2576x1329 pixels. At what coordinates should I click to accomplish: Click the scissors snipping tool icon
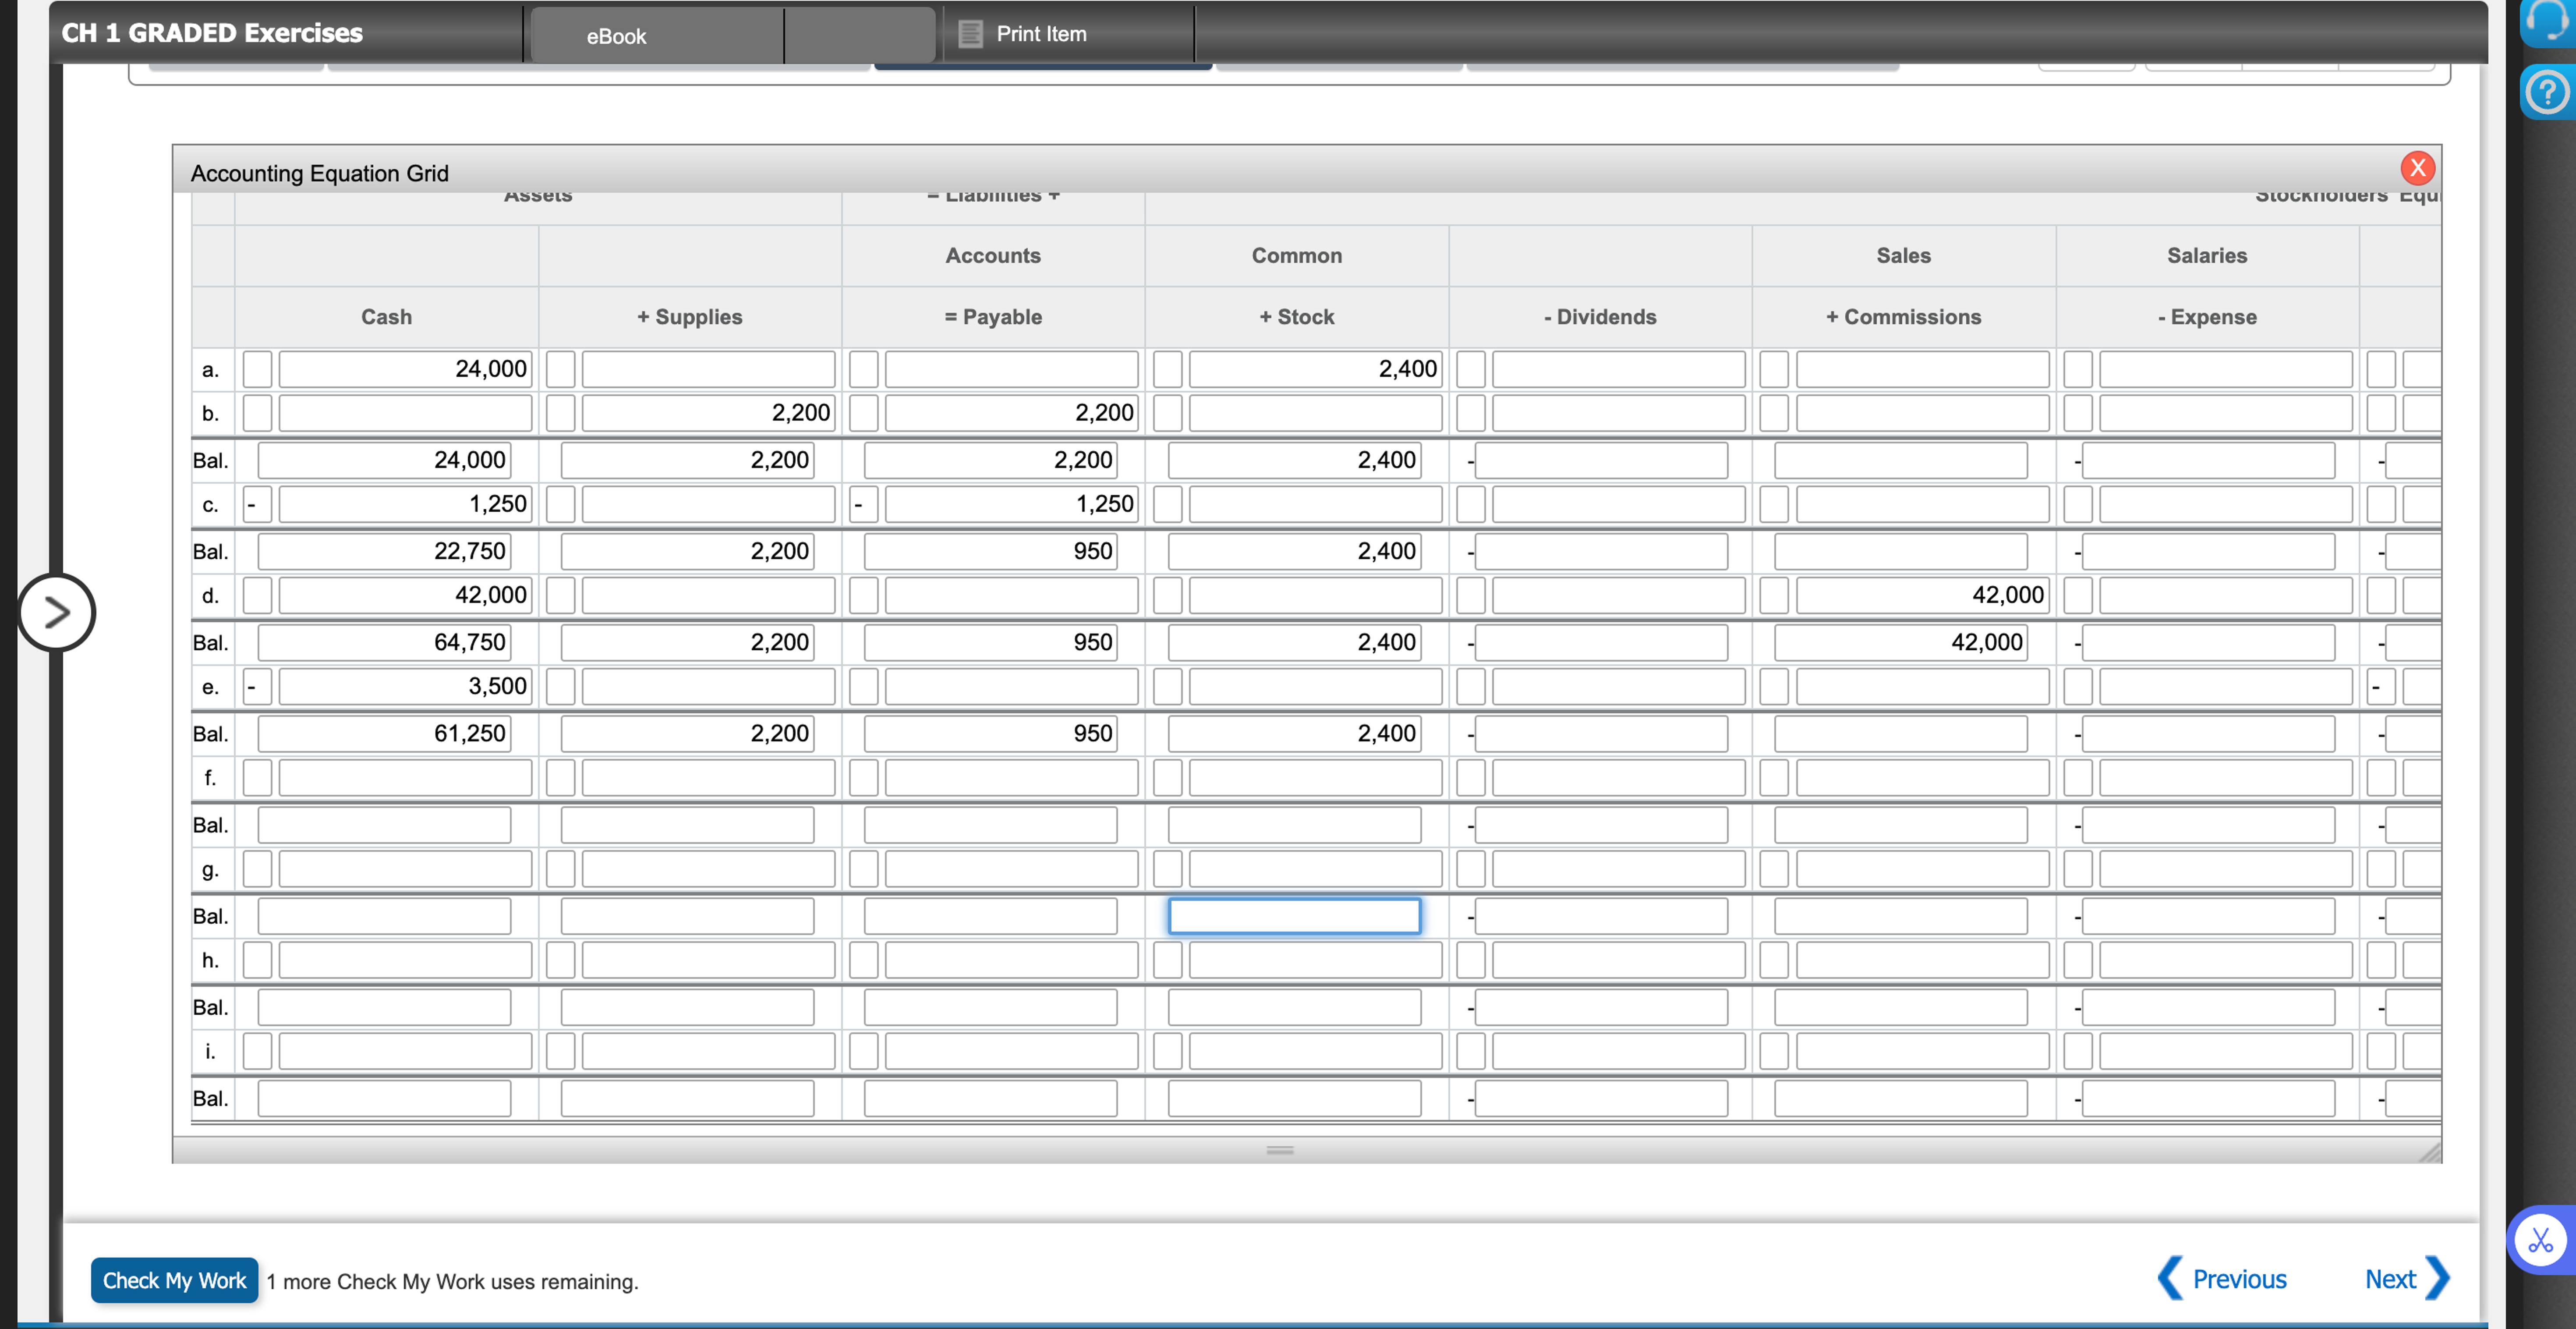pyautogui.click(x=2540, y=1241)
